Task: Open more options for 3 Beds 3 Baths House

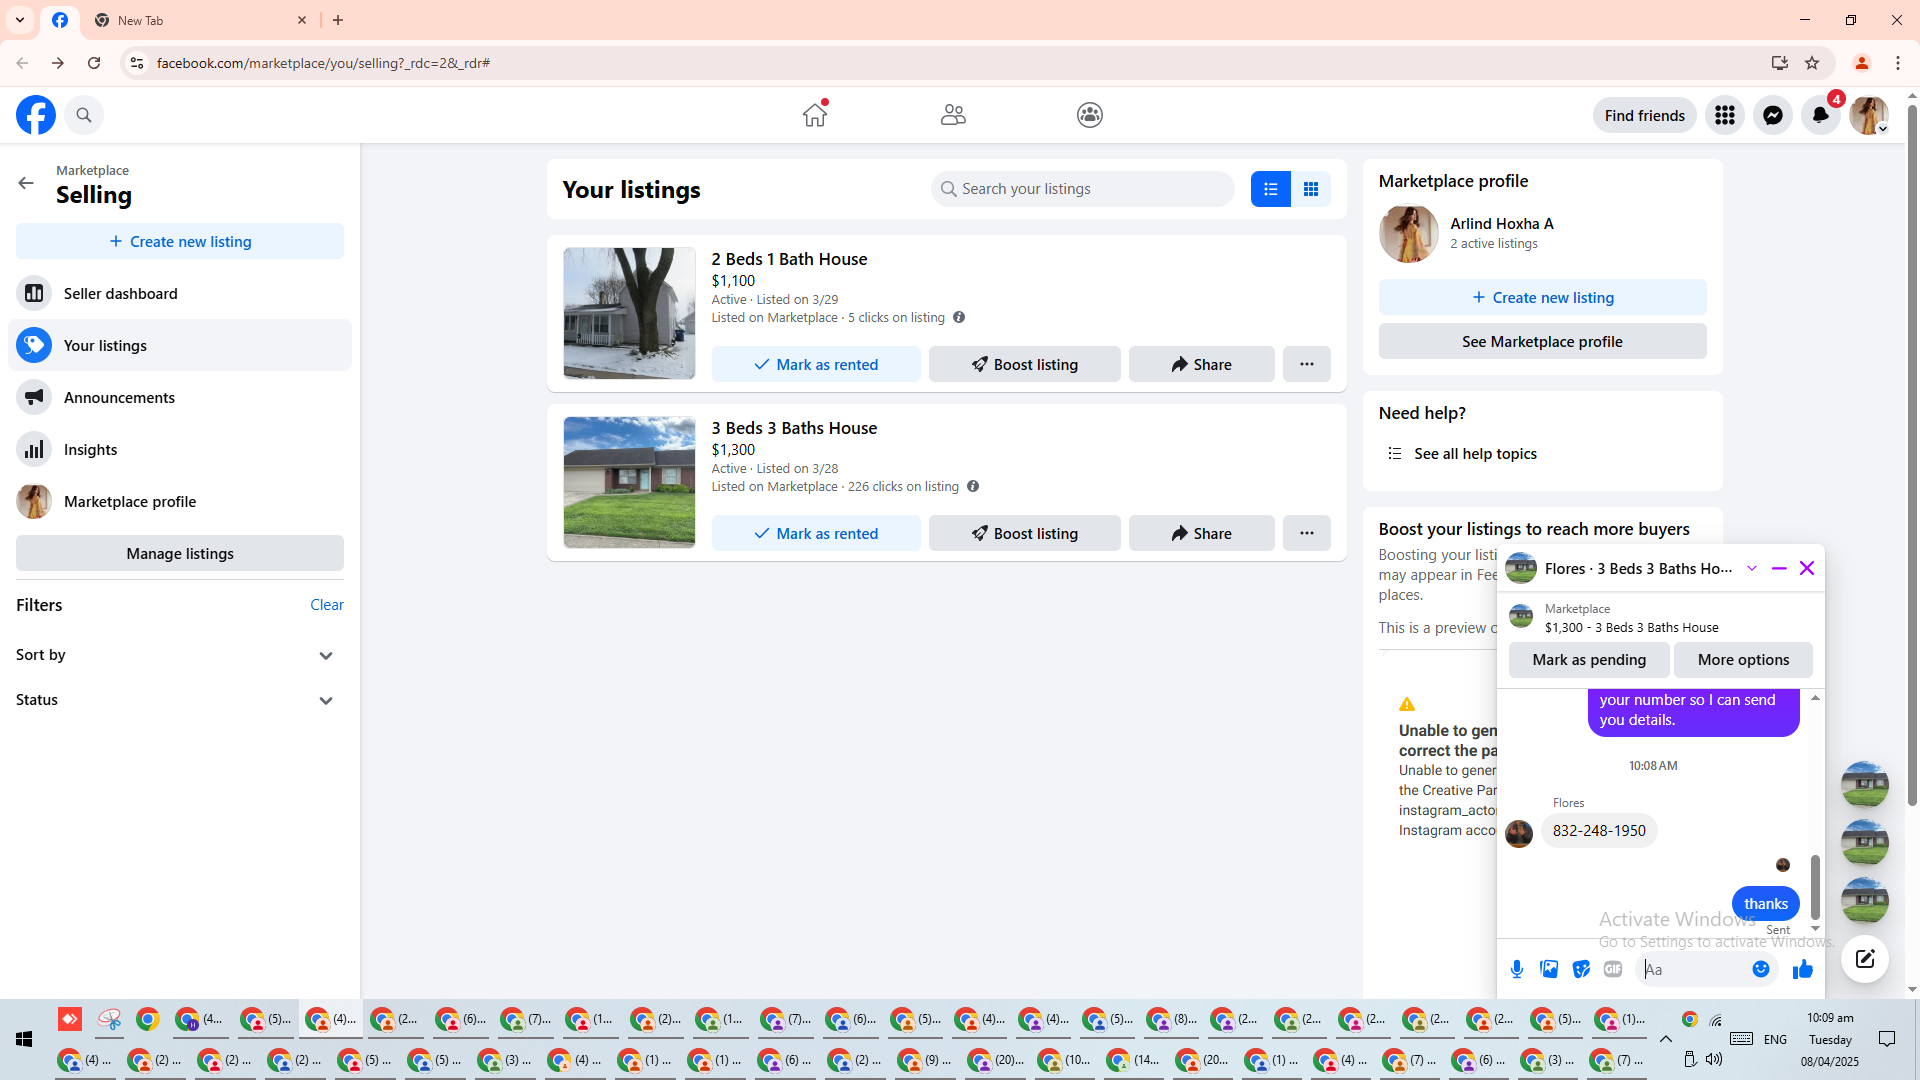Action: click(1306, 533)
